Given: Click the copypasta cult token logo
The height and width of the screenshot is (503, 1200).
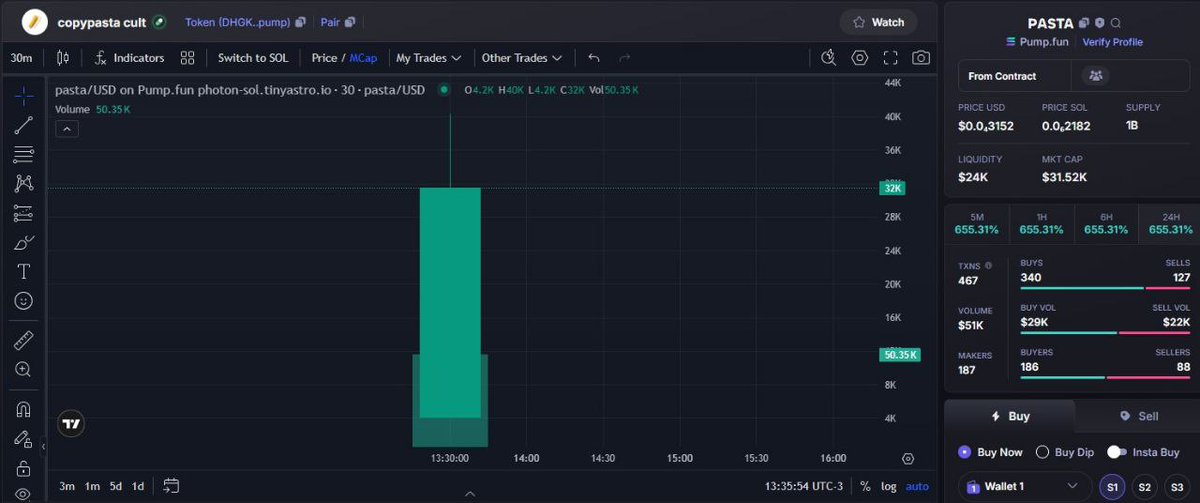Looking at the screenshot, I should [x=35, y=21].
